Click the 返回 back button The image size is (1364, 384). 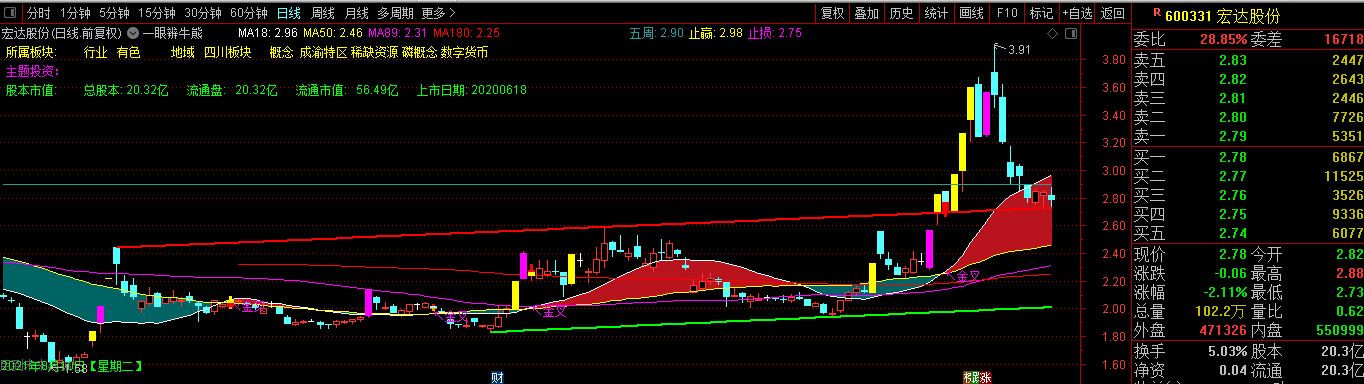(x=1112, y=13)
